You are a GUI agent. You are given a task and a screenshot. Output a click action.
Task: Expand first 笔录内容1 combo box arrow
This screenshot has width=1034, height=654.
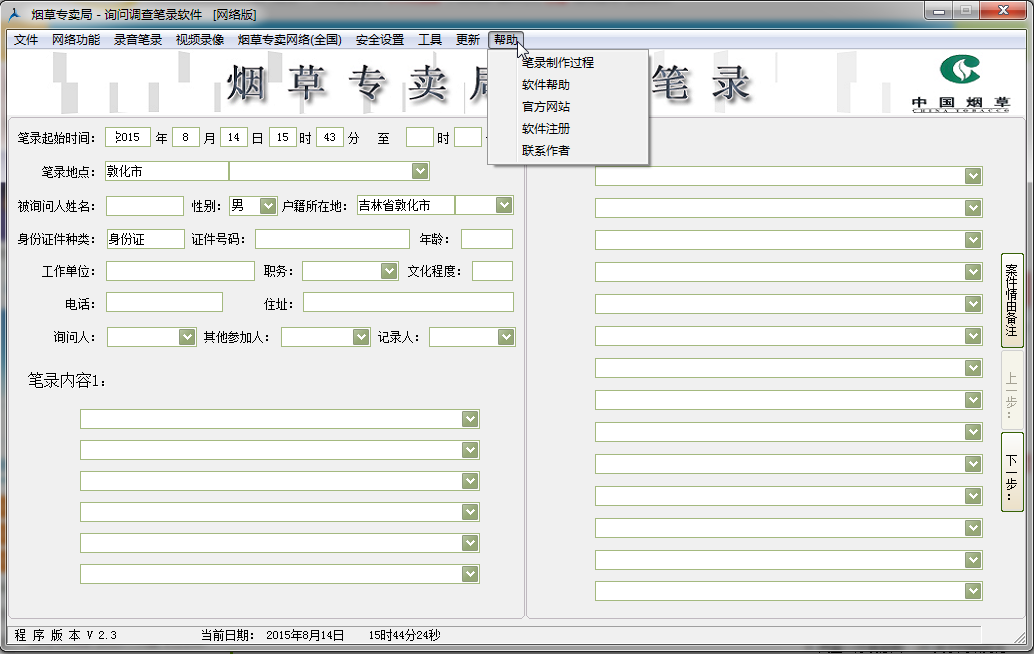(470, 419)
